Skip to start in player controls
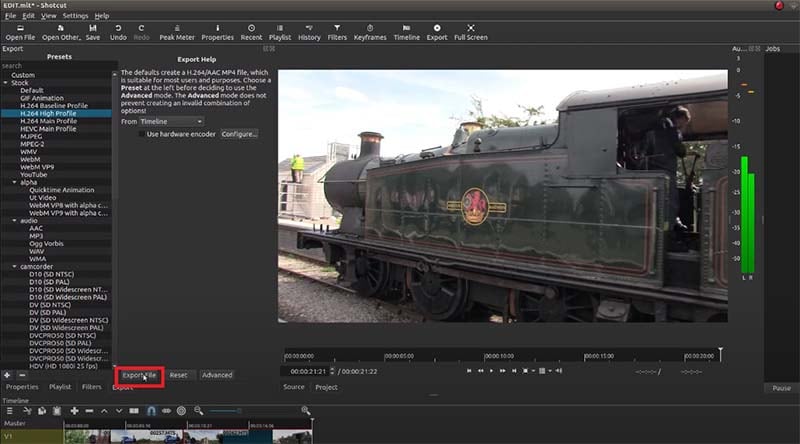This screenshot has height=444, width=800. tap(469, 371)
